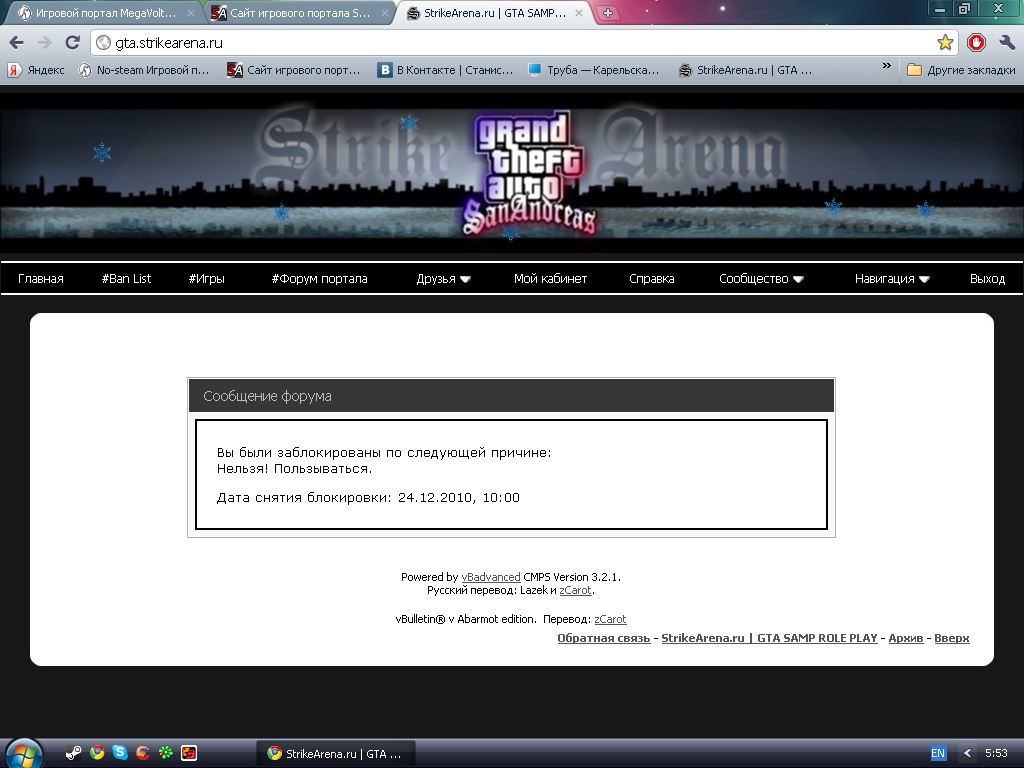Click the Strike Arena GTA San Andreas banner
Image resolution: width=1024 pixels, height=768 pixels.
512,173
